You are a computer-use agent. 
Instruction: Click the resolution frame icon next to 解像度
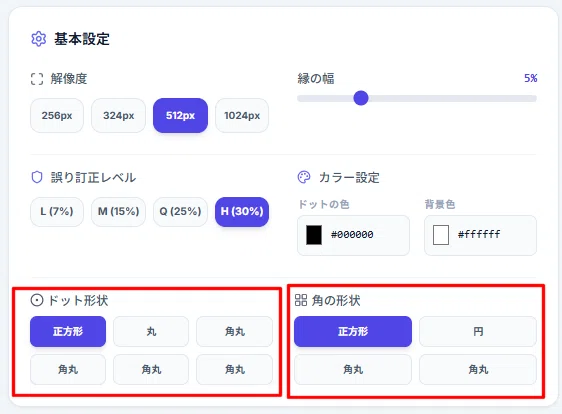click(37, 79)
